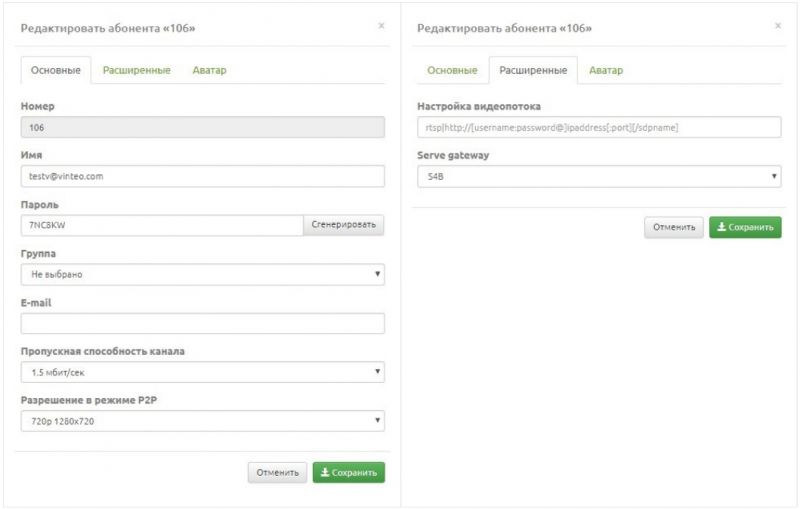Image resolution: width=800 pixels, height=509 pixels.
Task: Switch to Расширенные tab in left dialog
Action: click(137, 70)
